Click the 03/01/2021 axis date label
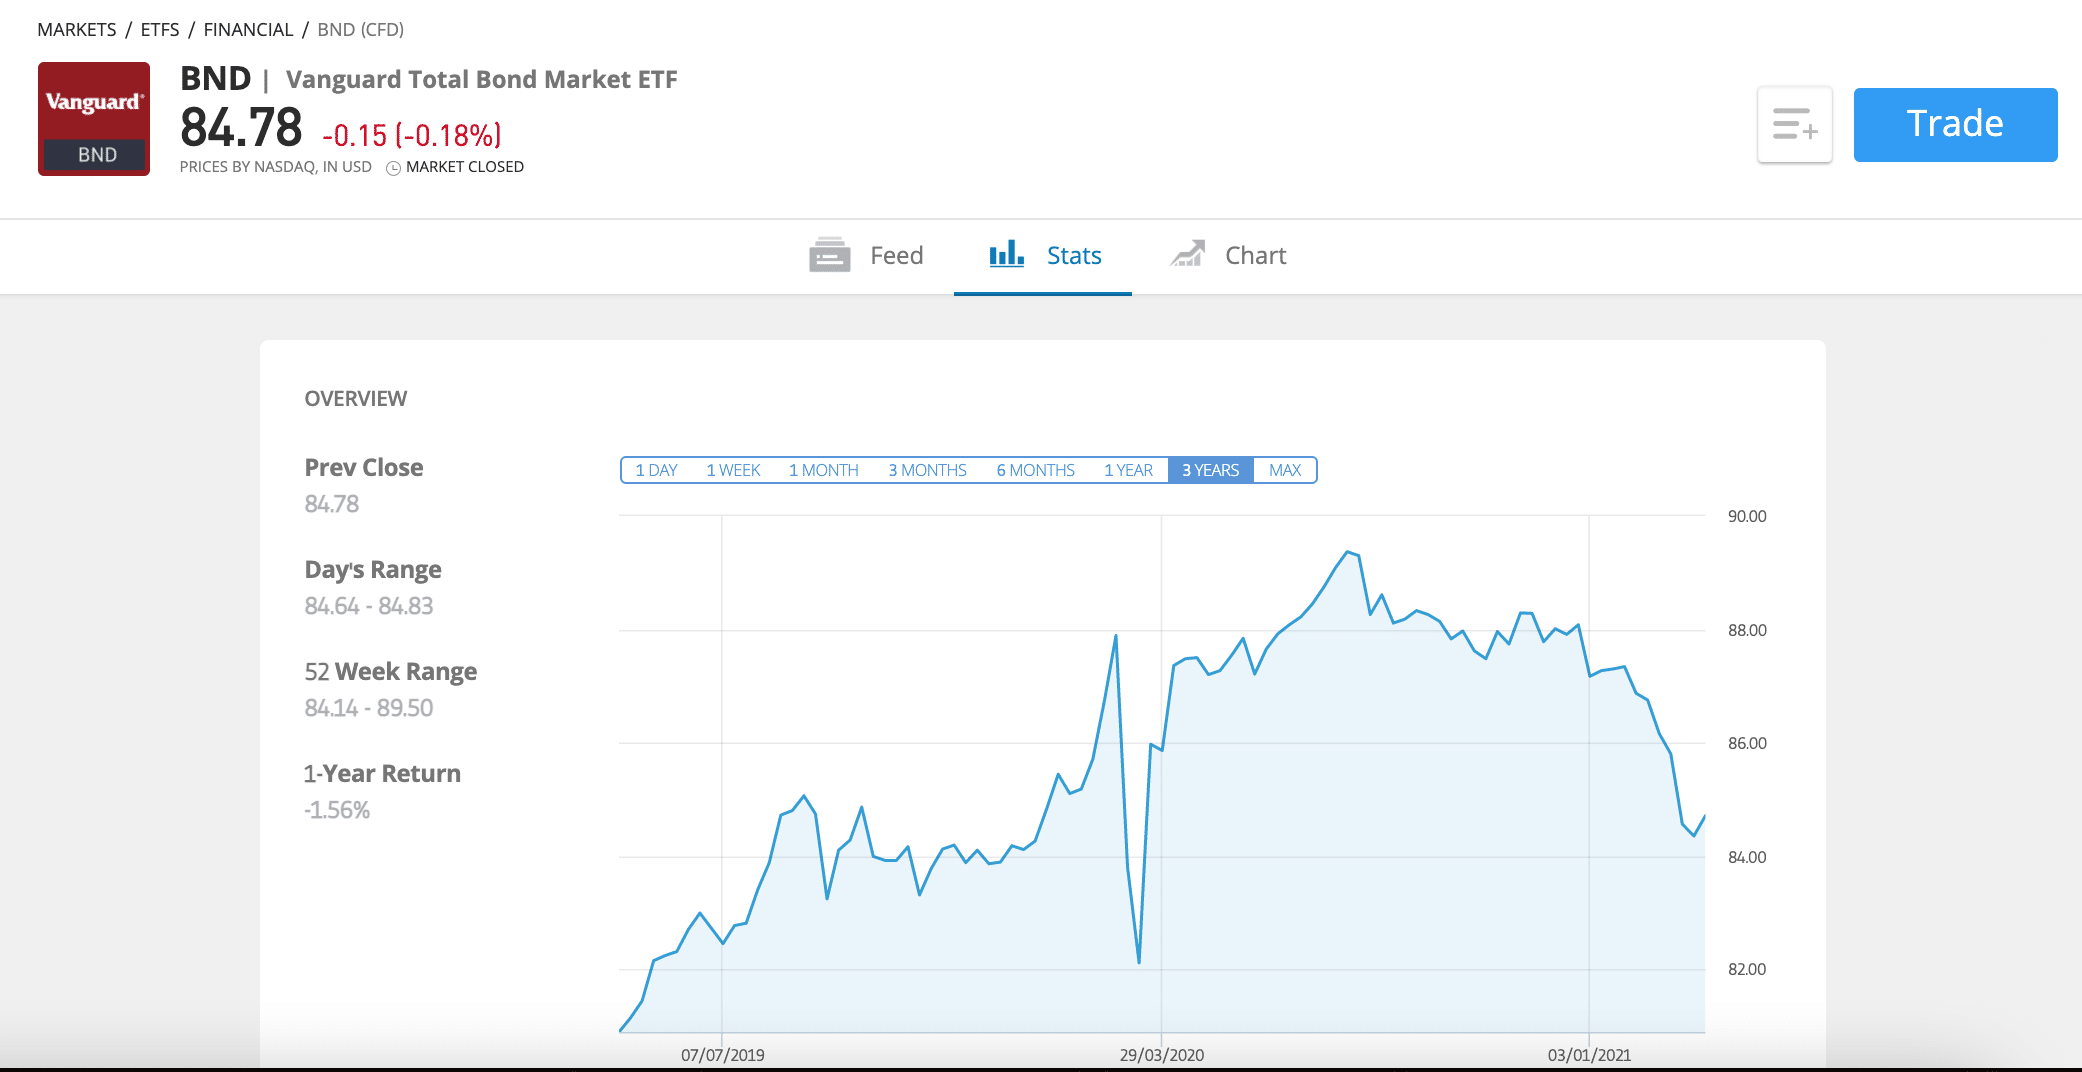The width and height of the screenshot is (2082, 1072). pyautogui.click(x=1589, y=1055)
